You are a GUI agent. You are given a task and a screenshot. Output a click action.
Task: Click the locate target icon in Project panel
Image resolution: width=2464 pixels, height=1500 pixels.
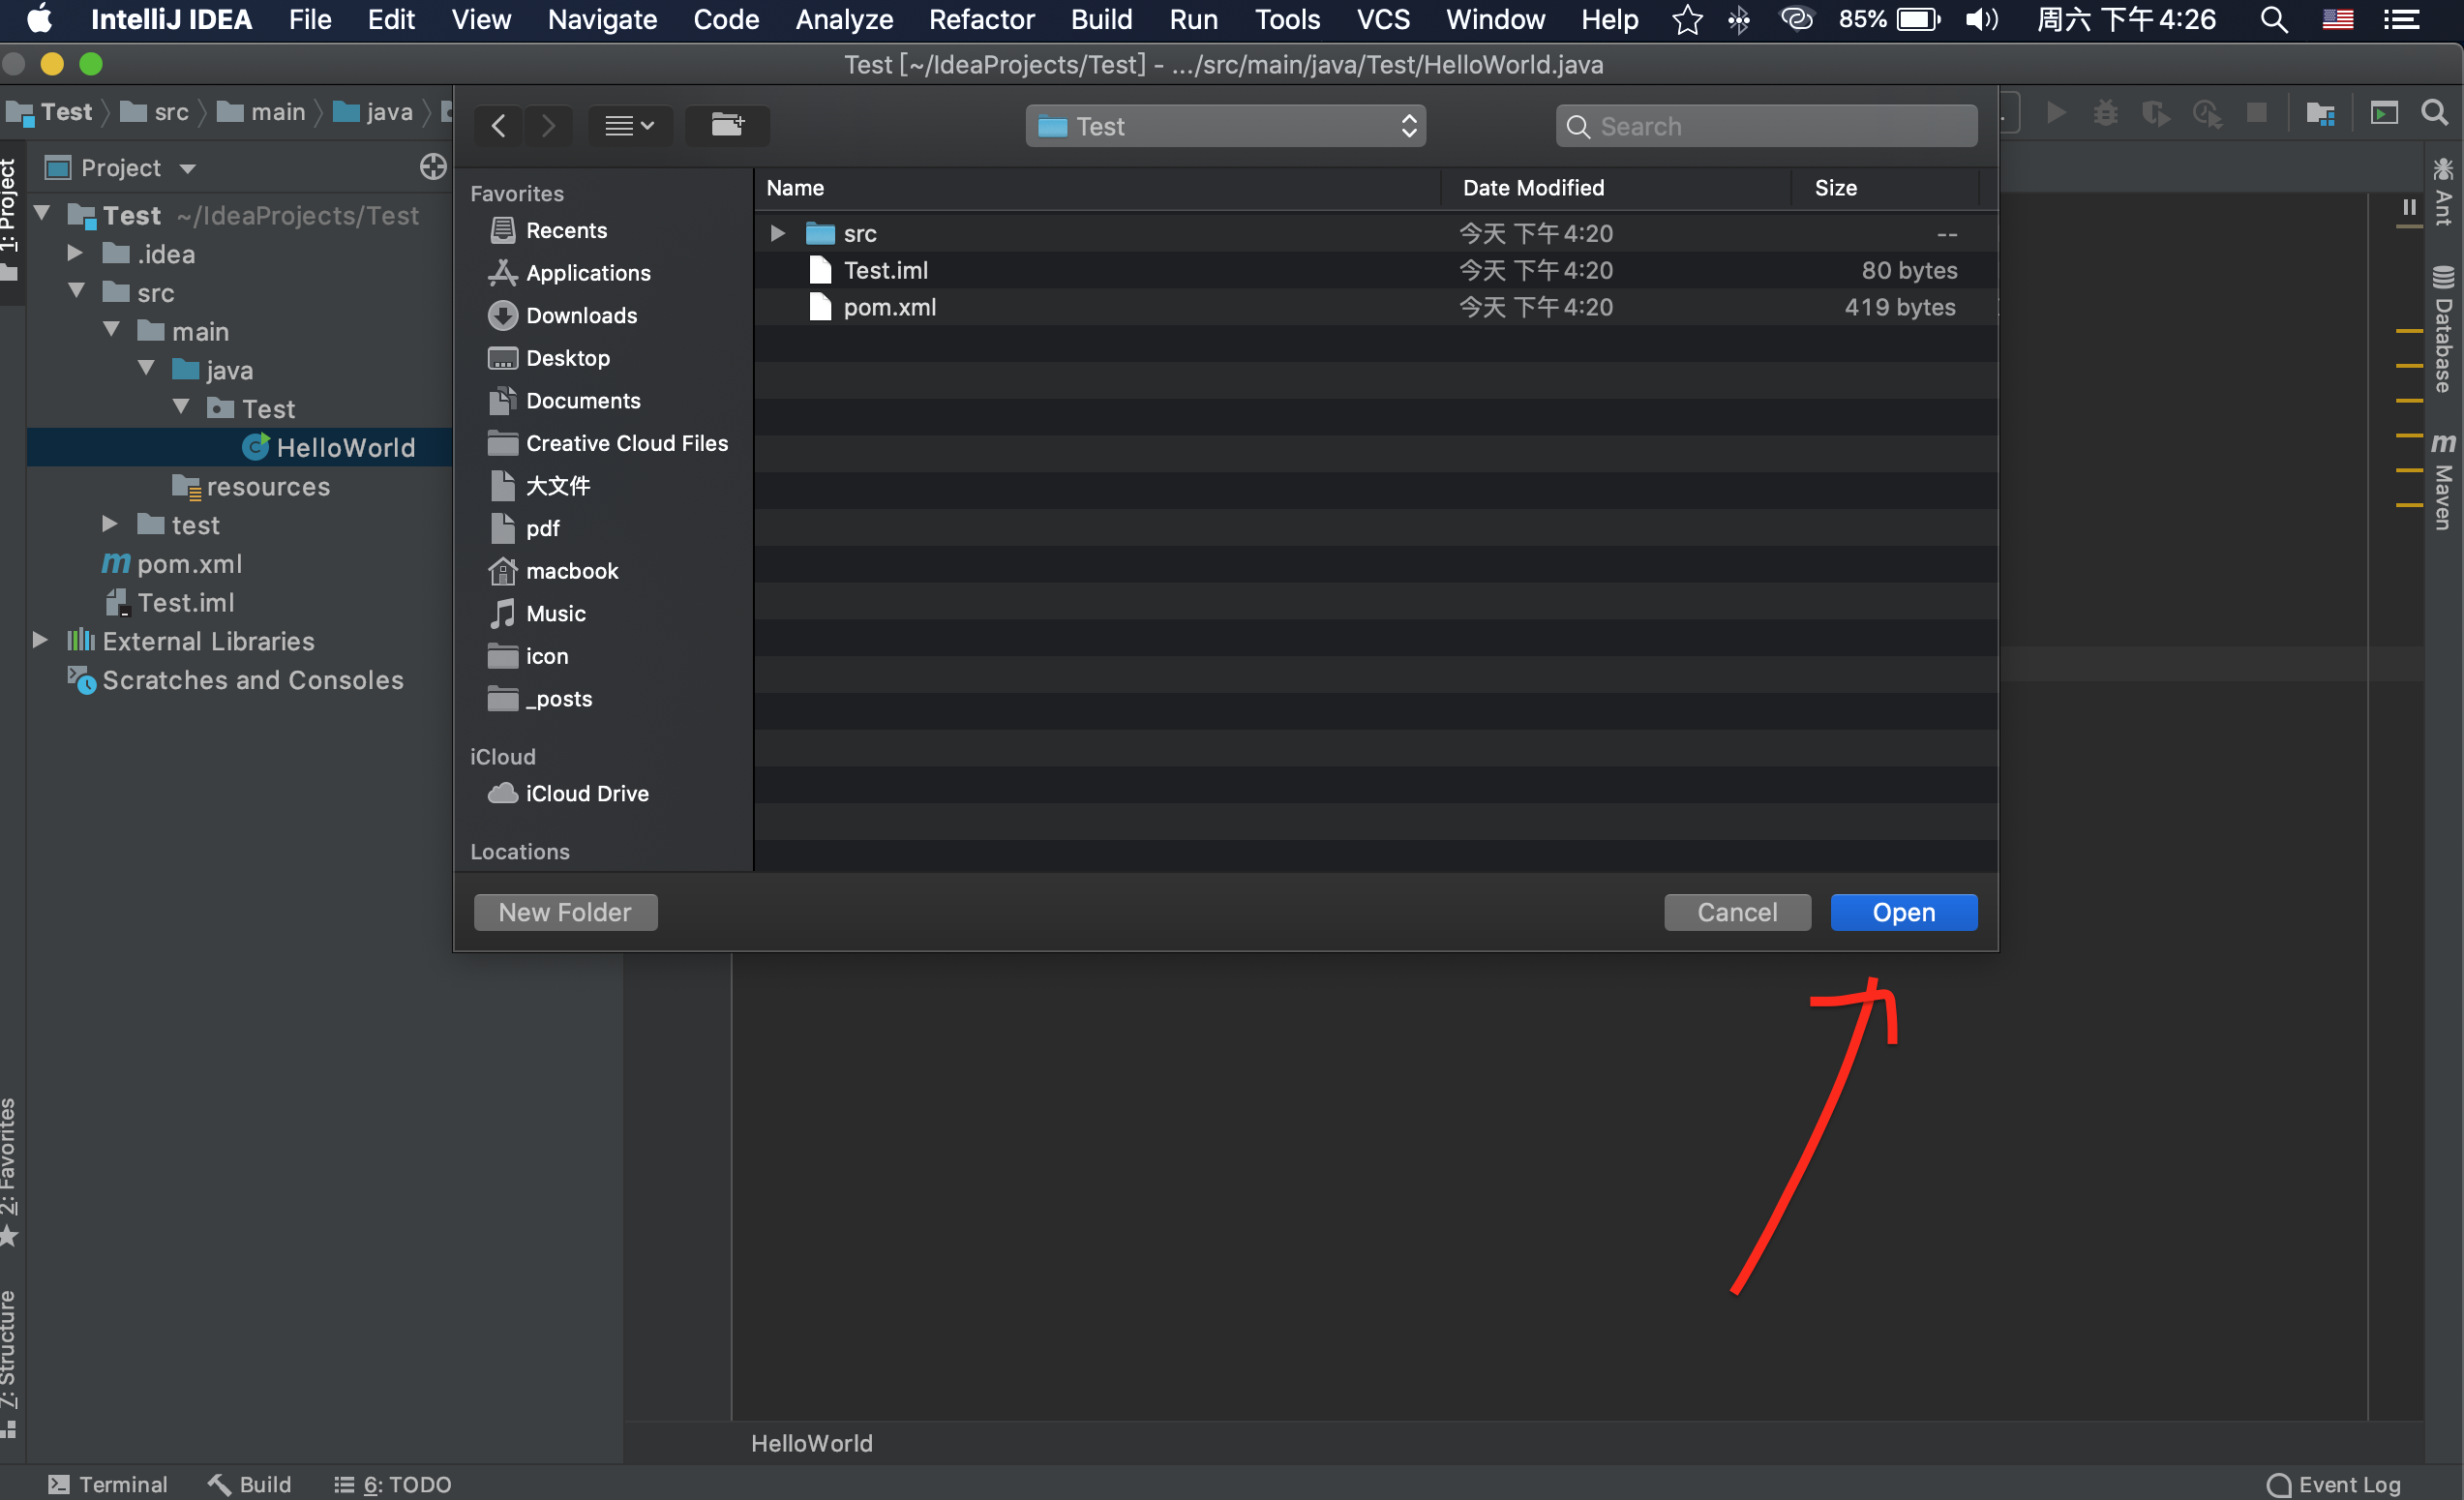click(433, 167)
